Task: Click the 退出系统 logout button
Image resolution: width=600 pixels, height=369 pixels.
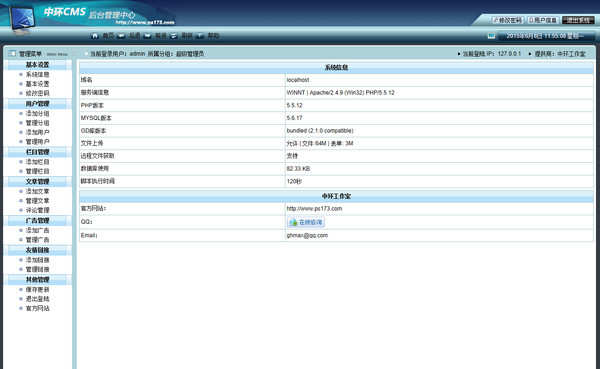Action: coord(578,20)
